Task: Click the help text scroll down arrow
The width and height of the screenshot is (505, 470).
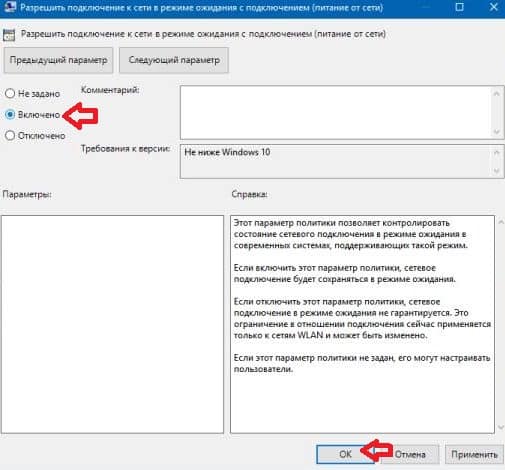Action: pyautogui.click(x=501, y=427)
